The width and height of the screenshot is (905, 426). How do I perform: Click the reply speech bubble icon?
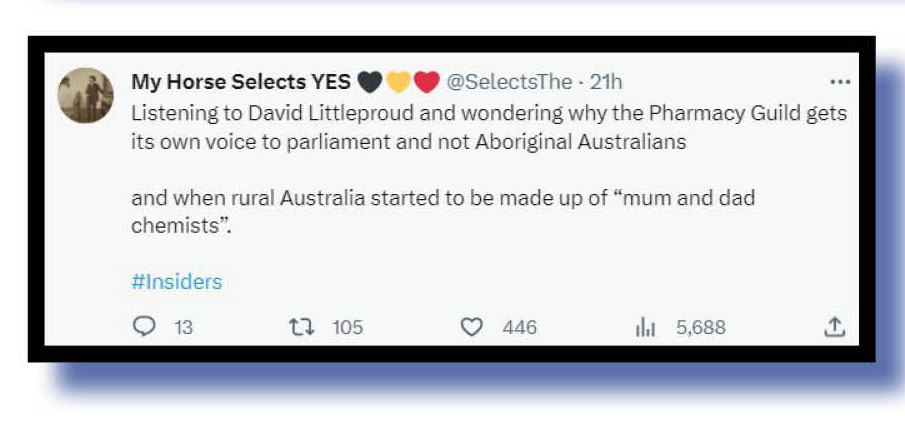pos(144,327)
